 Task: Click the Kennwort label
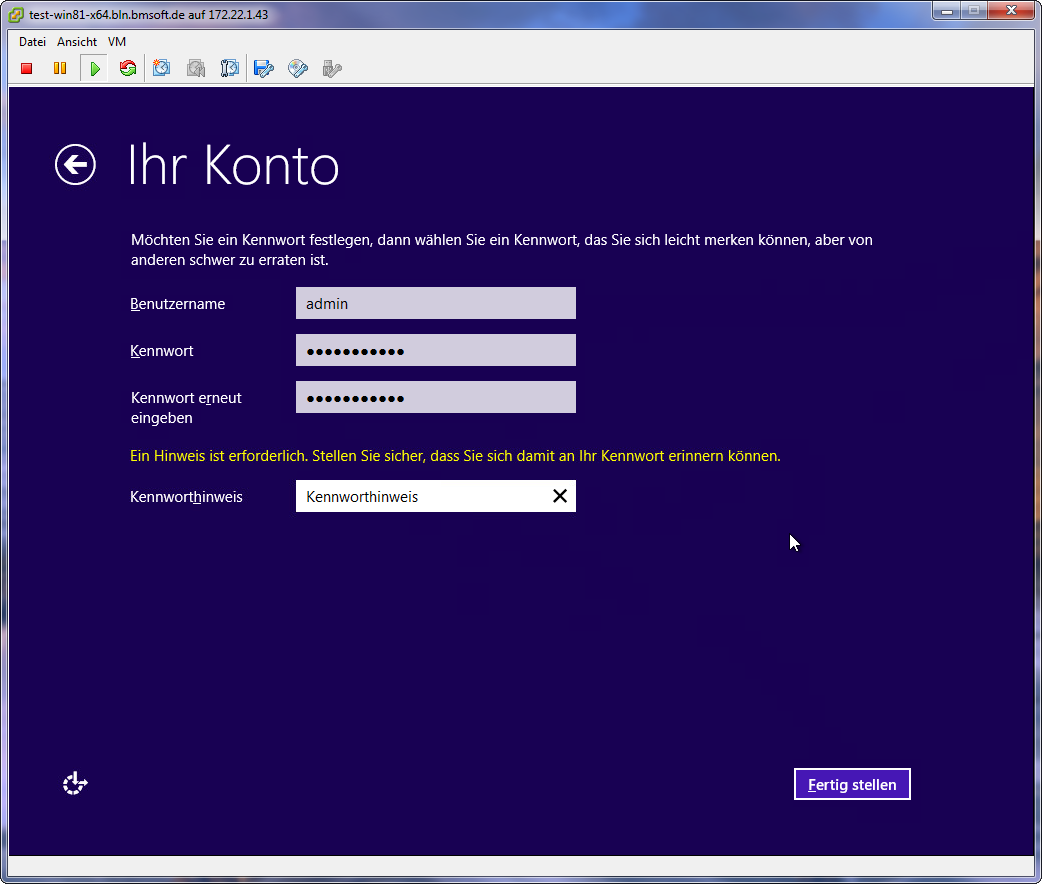tap(161, 351)
